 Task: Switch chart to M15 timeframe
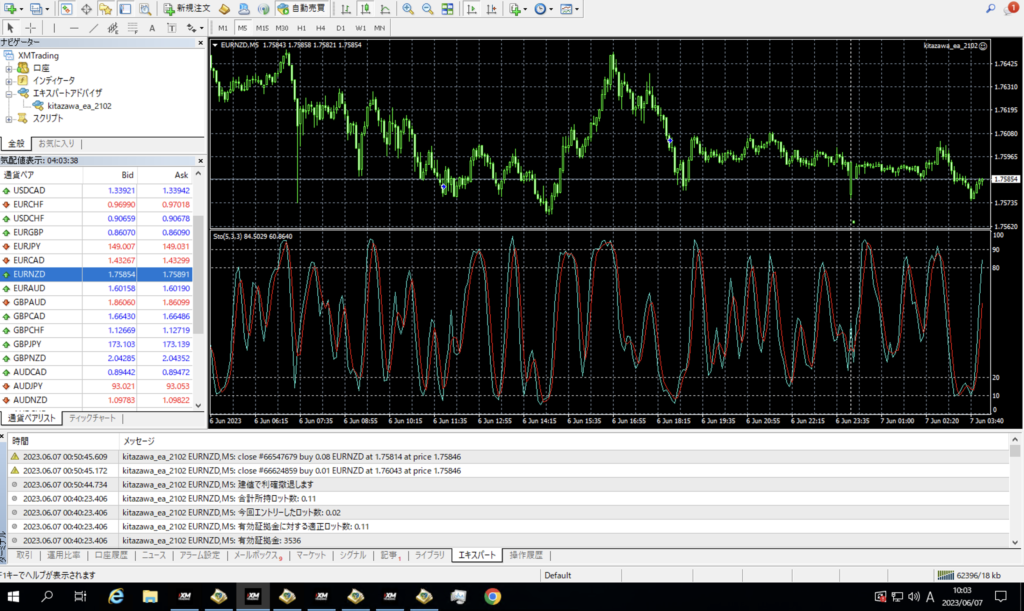pos(261,28)
